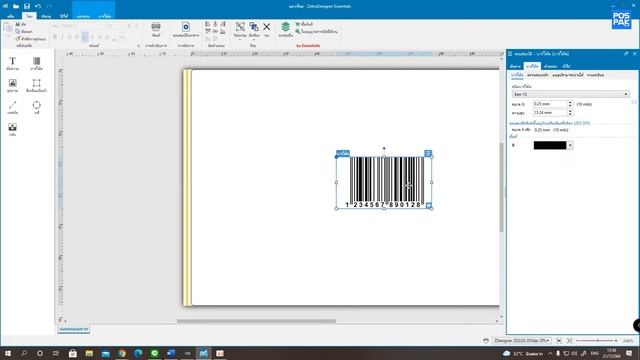Click the fit-to-window zoom icon in status bar
Viewport: 640px width, 360px height.
click(570, 340)
